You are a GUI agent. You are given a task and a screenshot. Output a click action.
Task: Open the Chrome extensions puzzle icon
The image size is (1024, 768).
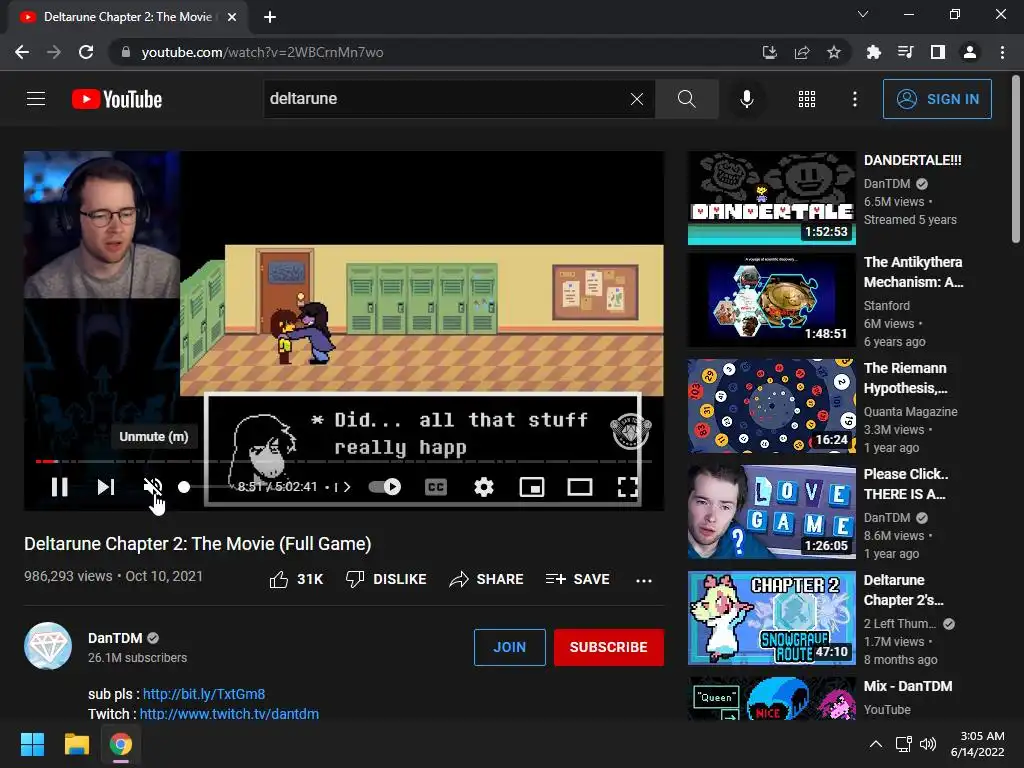click(873, 52)
